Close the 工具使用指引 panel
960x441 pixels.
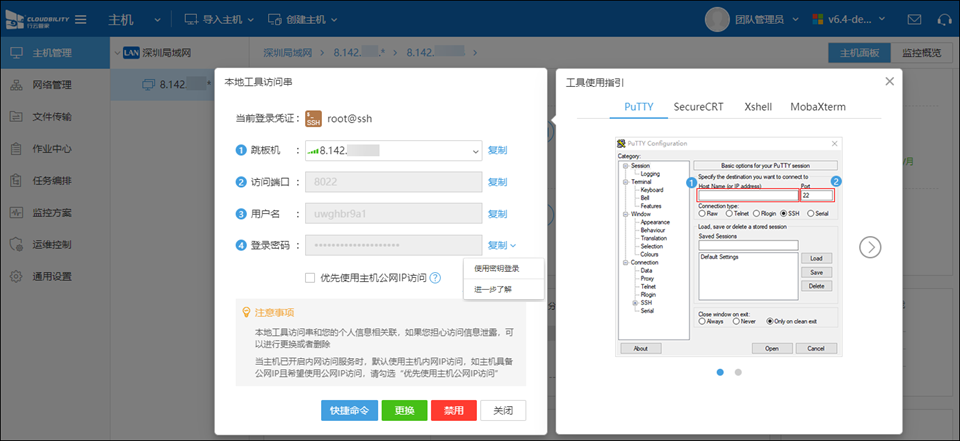(x=889, y=82)
